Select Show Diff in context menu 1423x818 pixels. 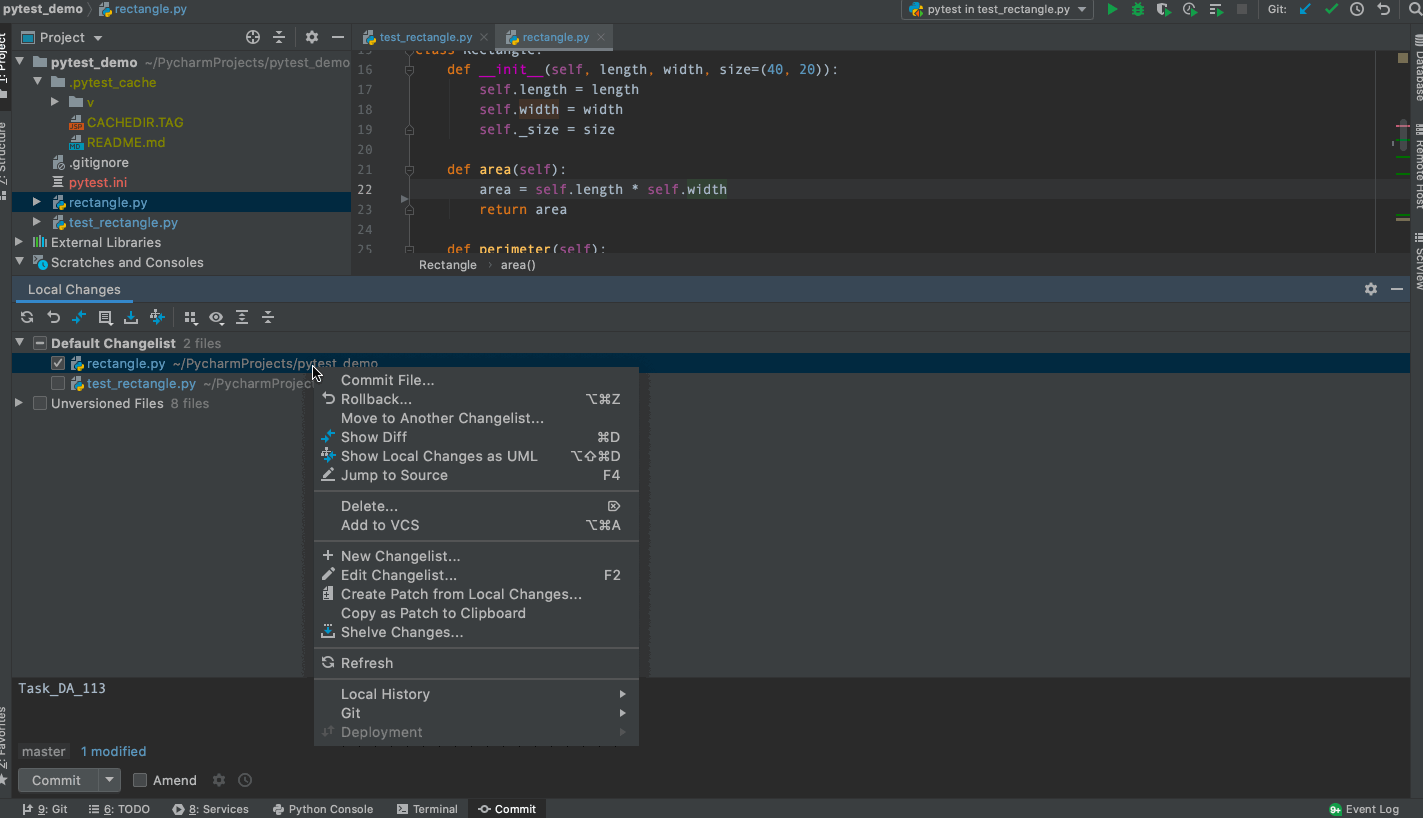(x=476, y=437)
